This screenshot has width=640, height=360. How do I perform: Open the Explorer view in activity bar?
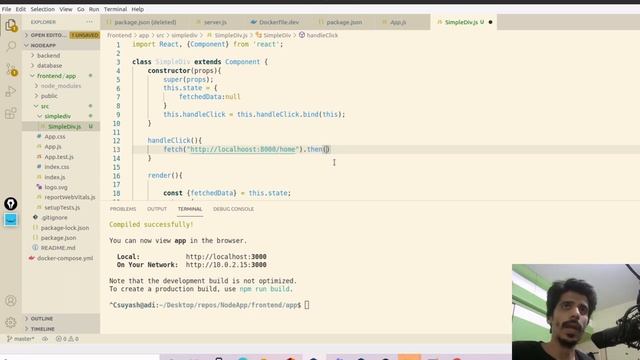11,25
